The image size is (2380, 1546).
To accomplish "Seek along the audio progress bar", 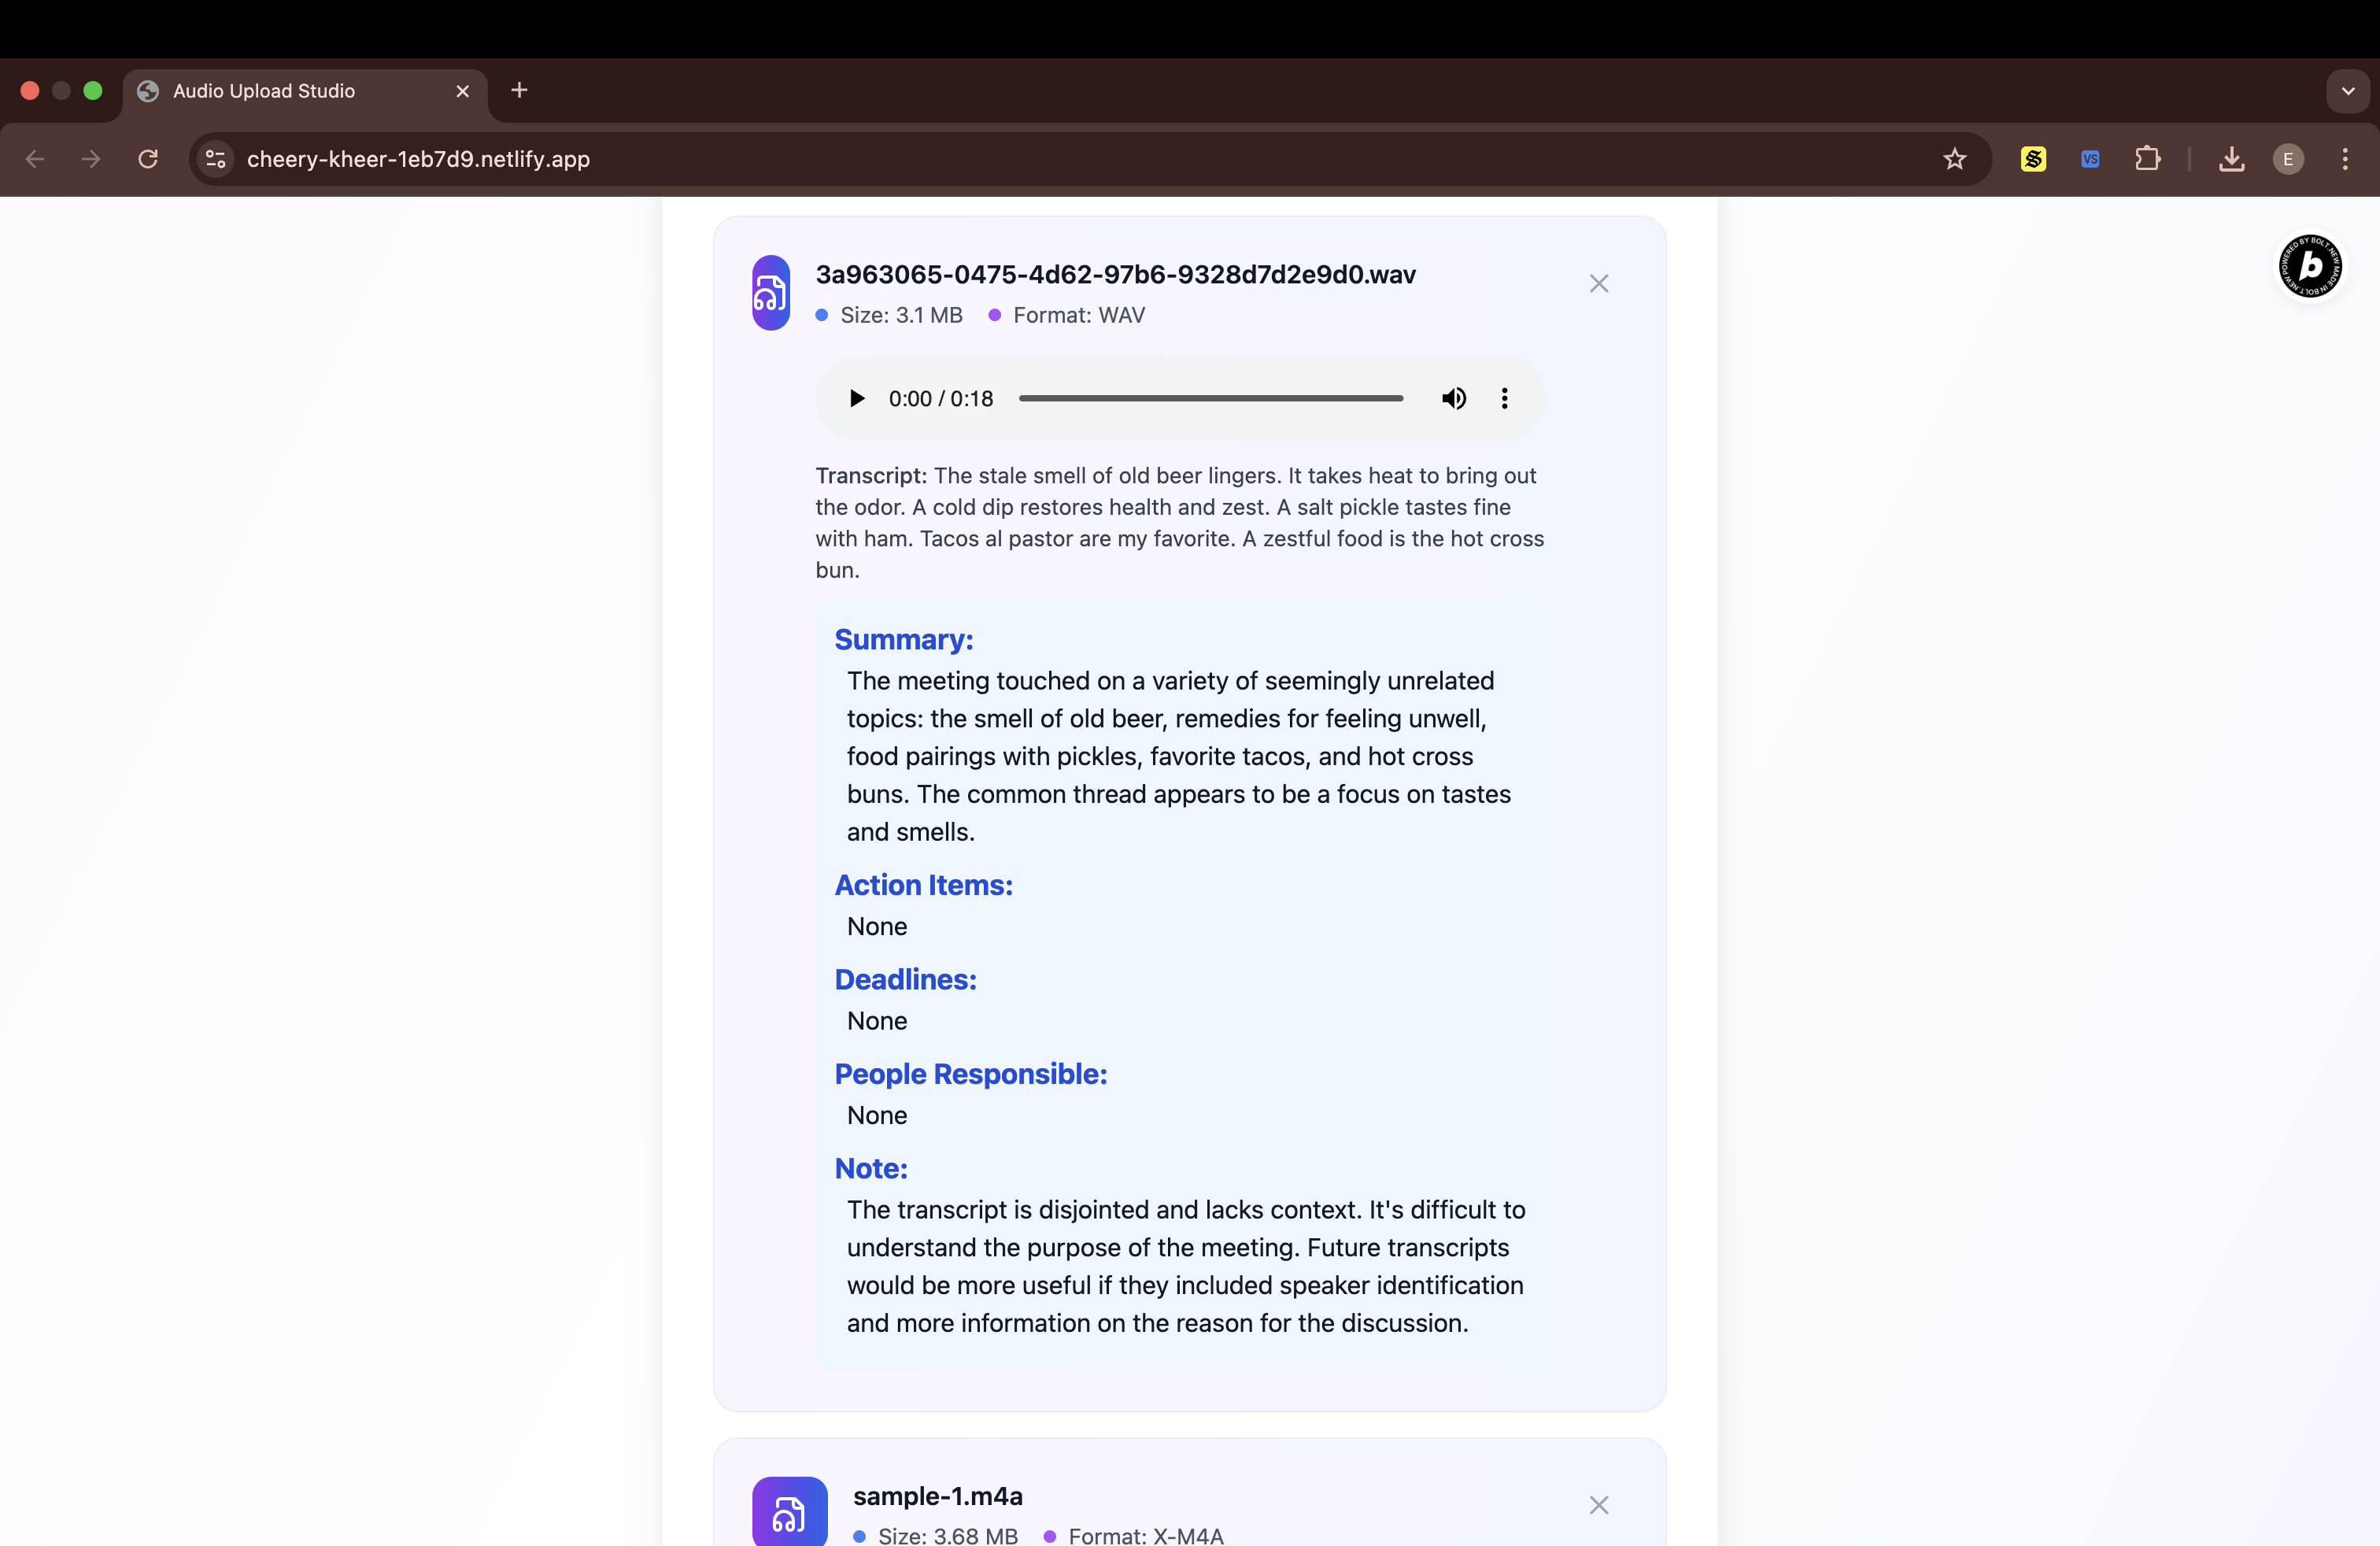I will coord(1210,399).
